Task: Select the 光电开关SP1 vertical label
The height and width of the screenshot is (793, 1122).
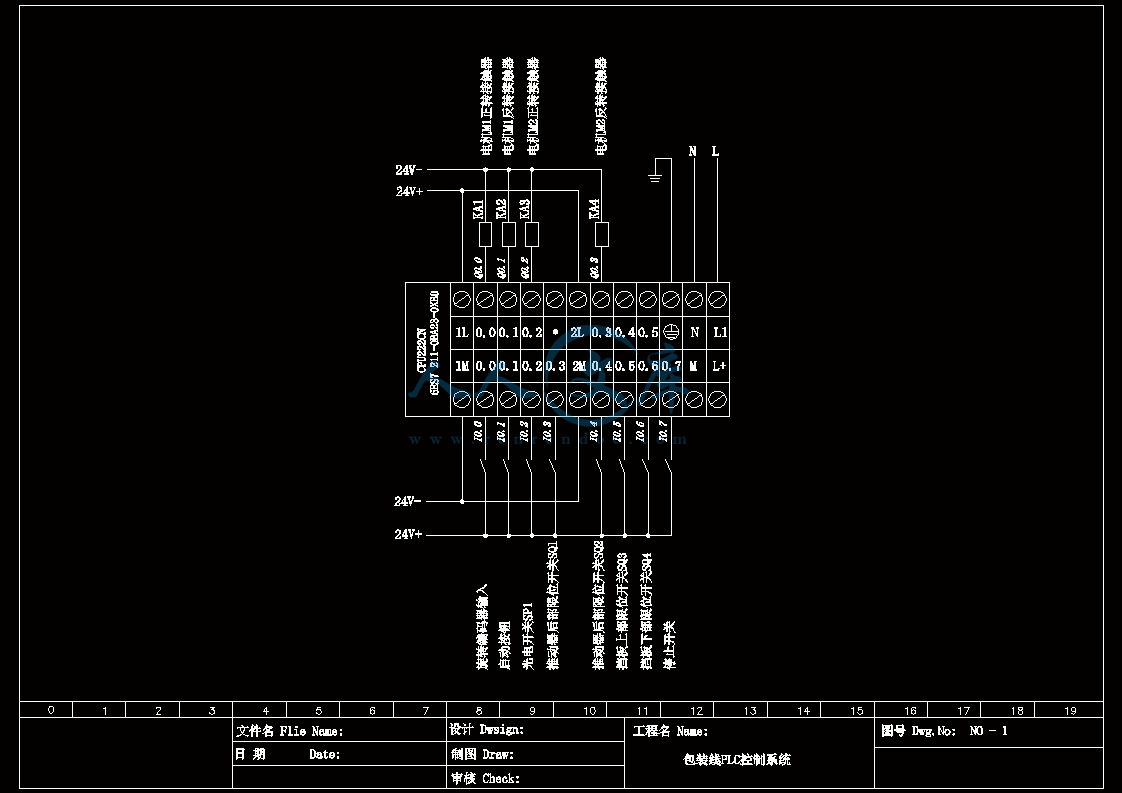Action: 528,636
